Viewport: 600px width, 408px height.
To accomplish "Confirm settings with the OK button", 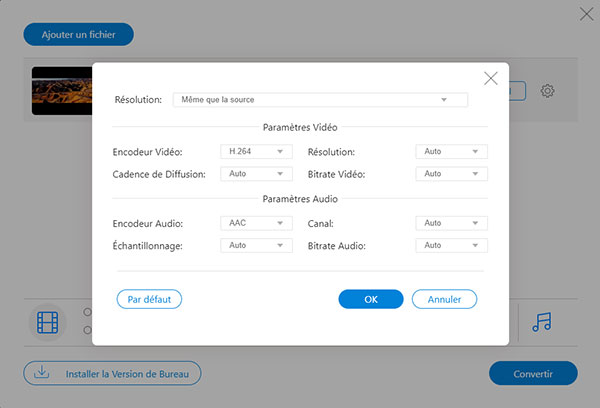I will 371,299.
